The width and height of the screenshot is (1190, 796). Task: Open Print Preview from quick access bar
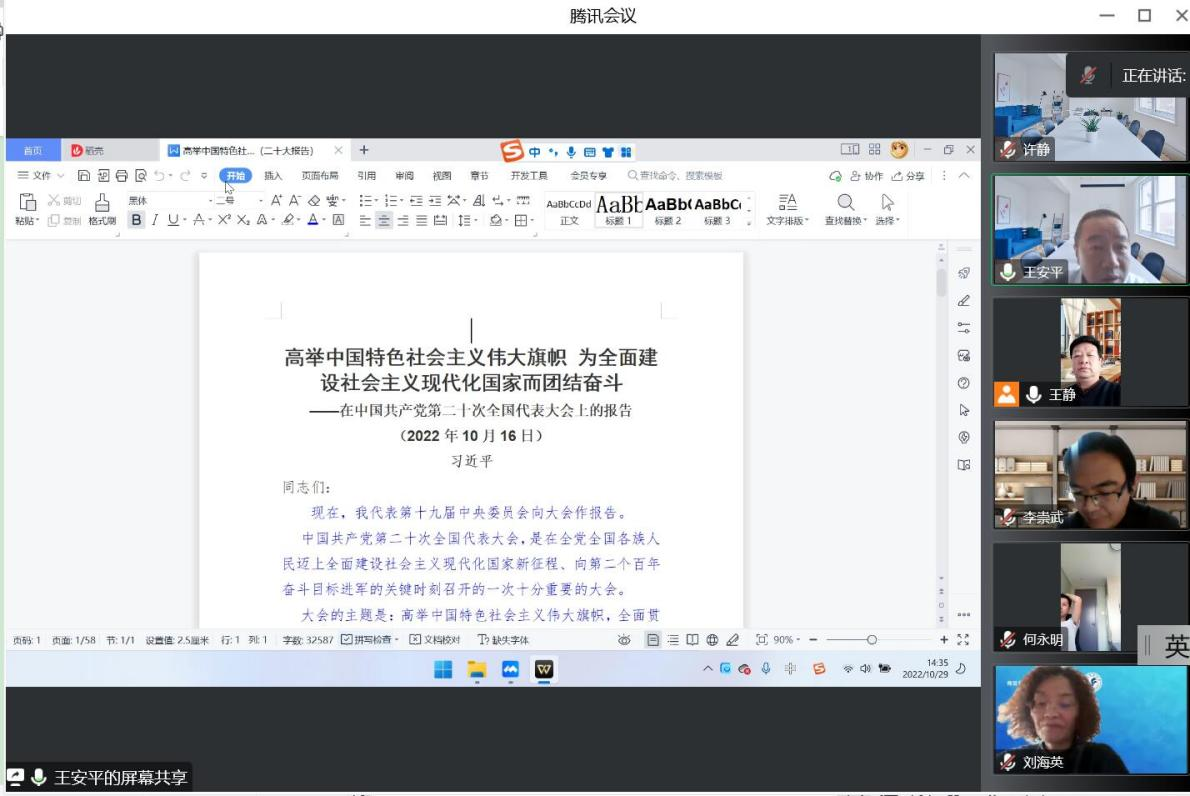tap(140, 175)
